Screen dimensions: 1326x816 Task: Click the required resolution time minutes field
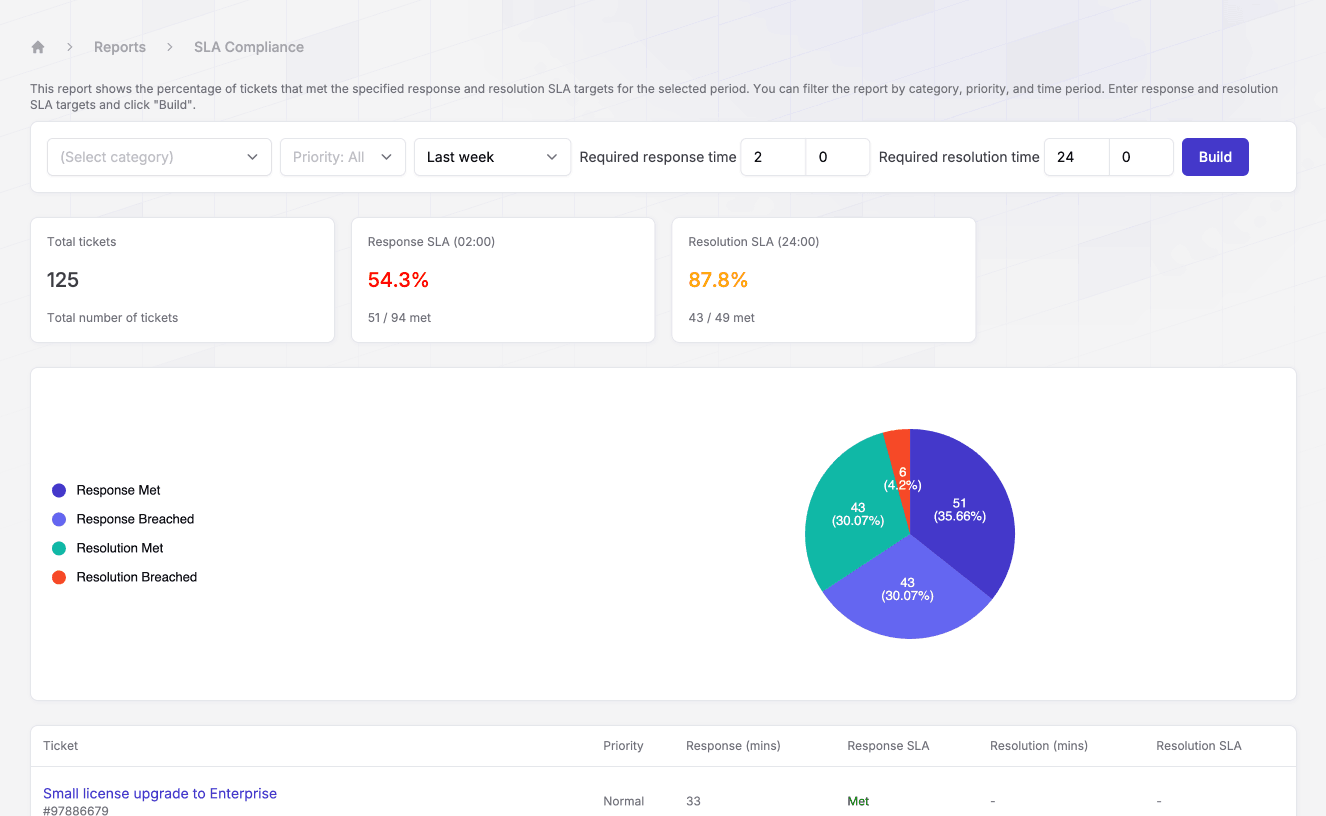(x=1141, y=157)
